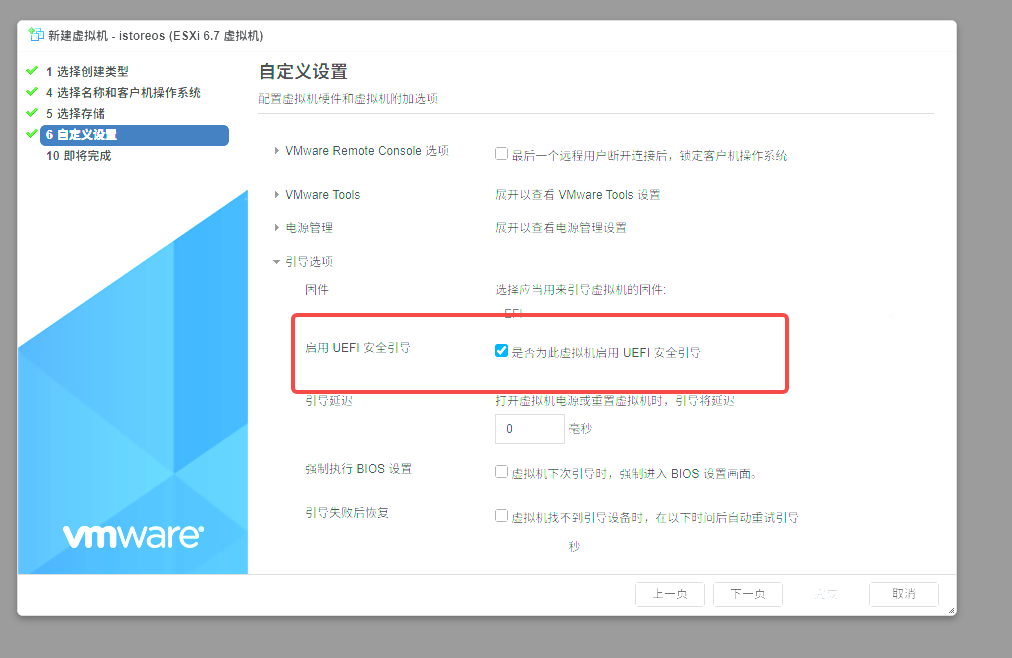Expand VMware Remote Console options

pos(277,150)
